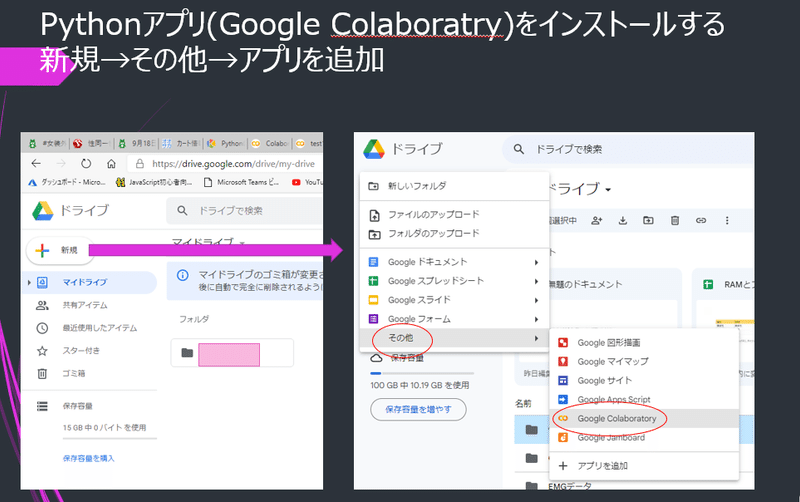Select 新しいフォルダ from the new menu
Screen dimensions: 800x502
[x=454, y=186]
